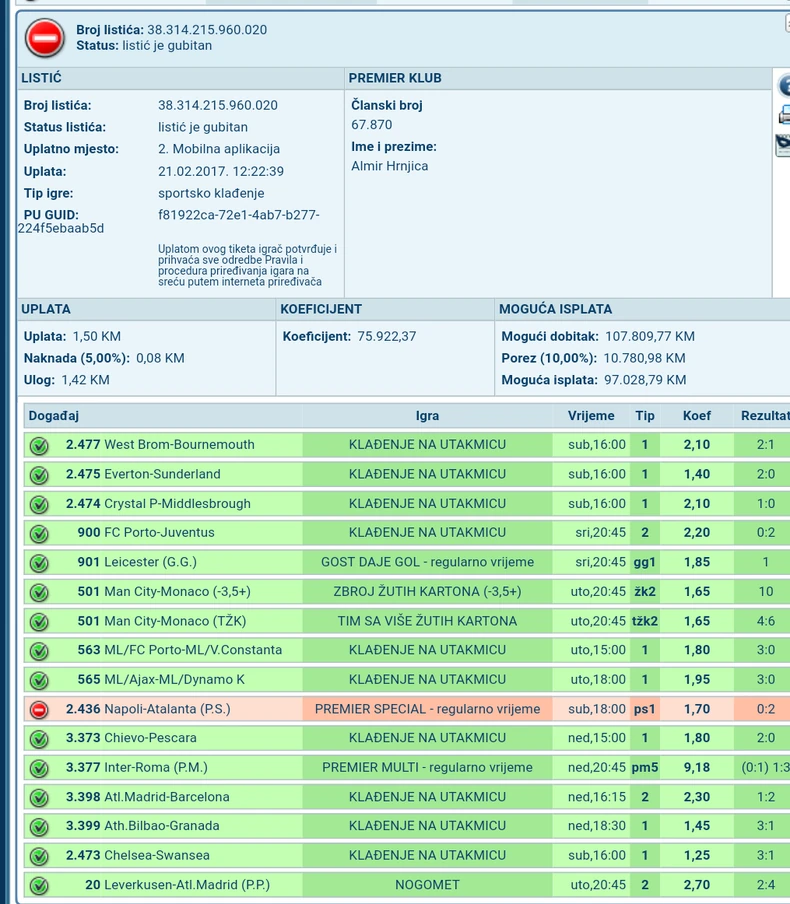Click the Vrijeme column header
The image size is (790, 904).
(x=591, y=416)
